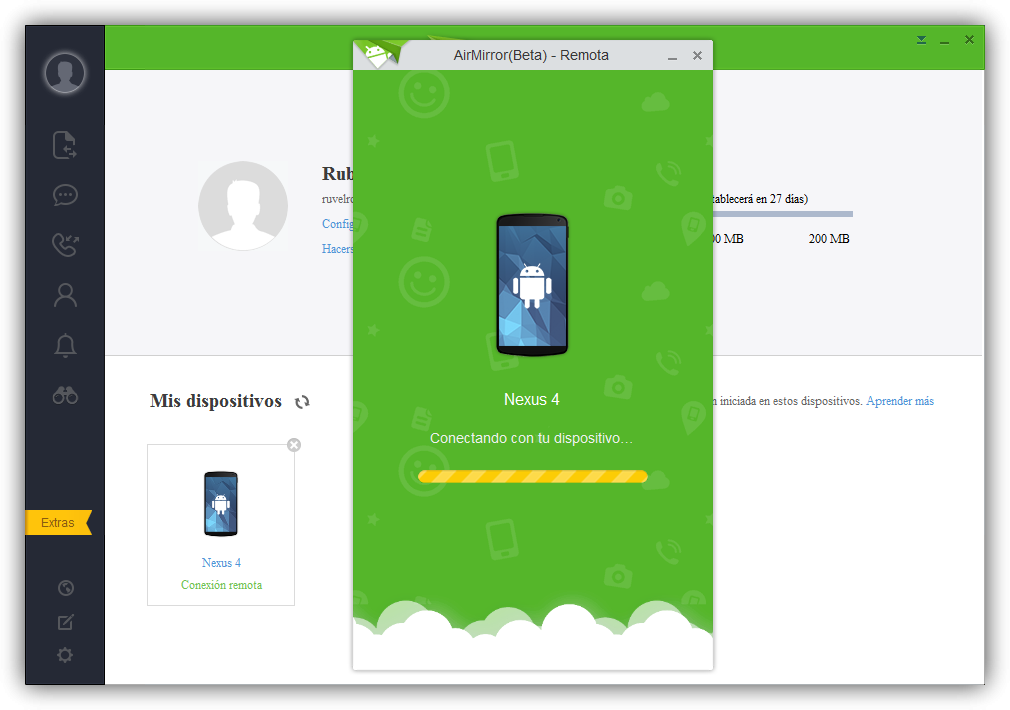Select the Nexus 4 device thumbnail in Mis dispositivos
This screenshot has height=710, width=1010.
[x=221, y=504]
